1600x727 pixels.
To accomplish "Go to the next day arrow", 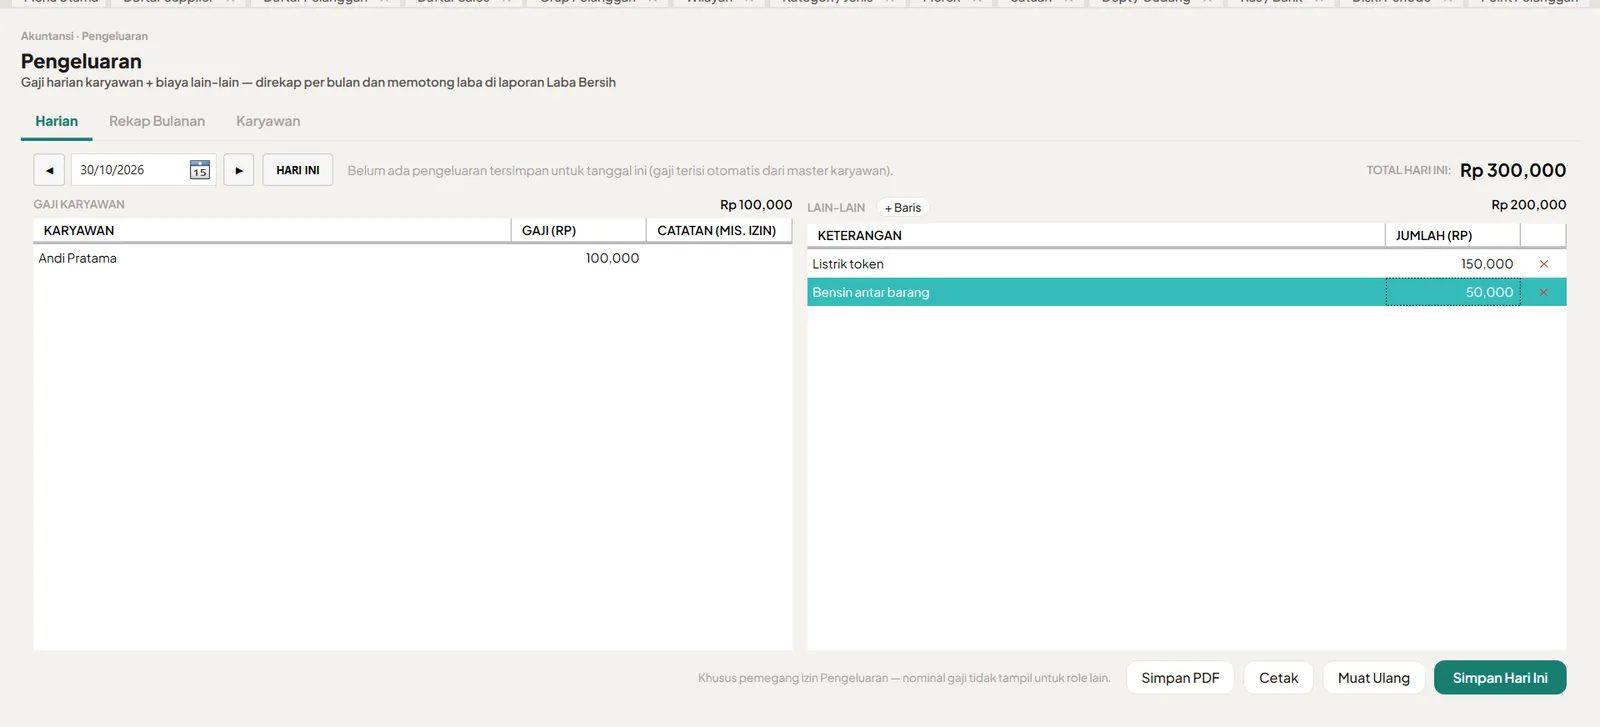I will [x=238, y=170].
